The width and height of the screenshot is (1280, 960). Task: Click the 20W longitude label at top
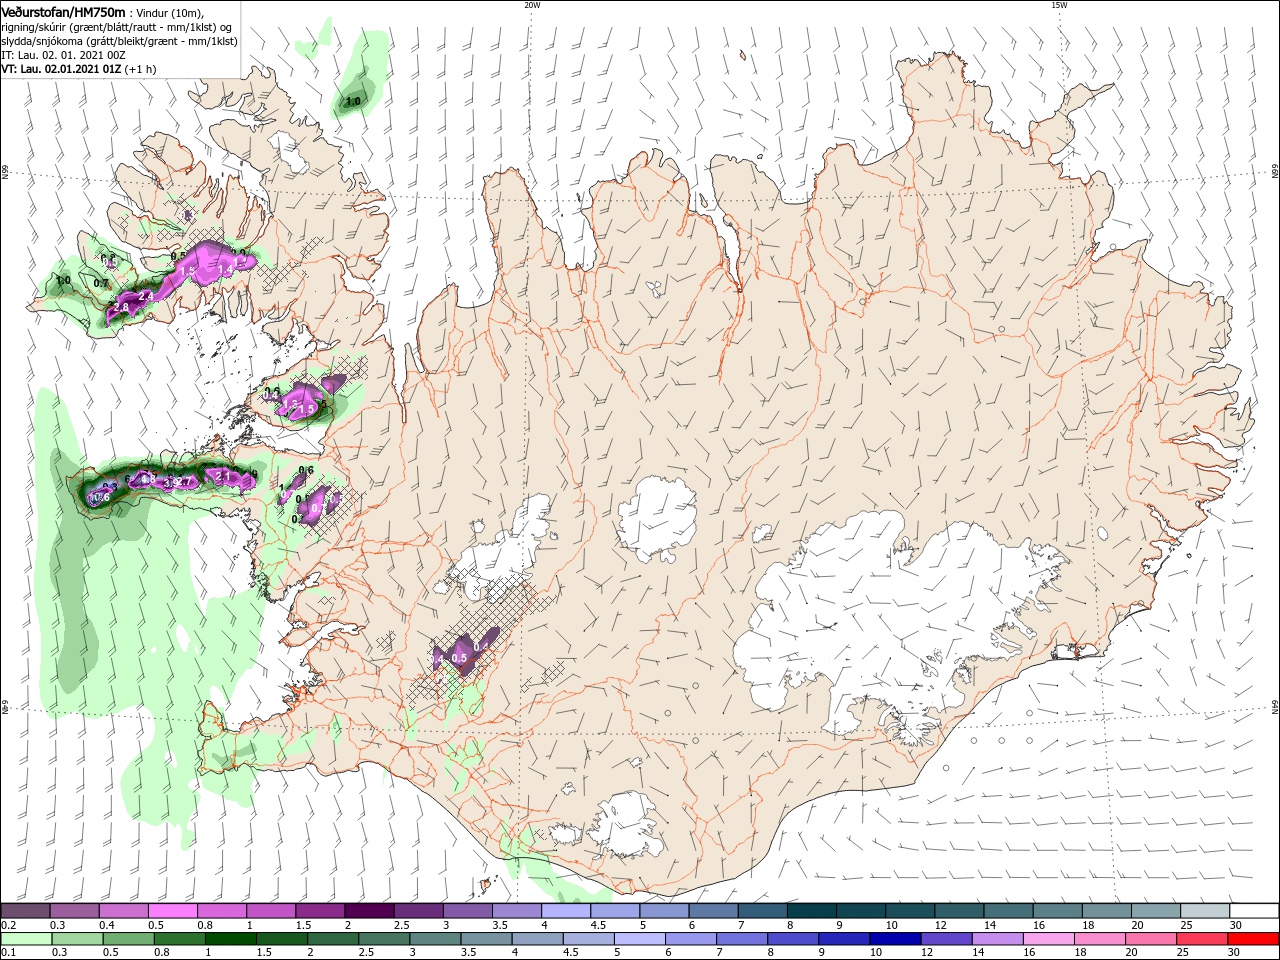click(x=532, y=5)
